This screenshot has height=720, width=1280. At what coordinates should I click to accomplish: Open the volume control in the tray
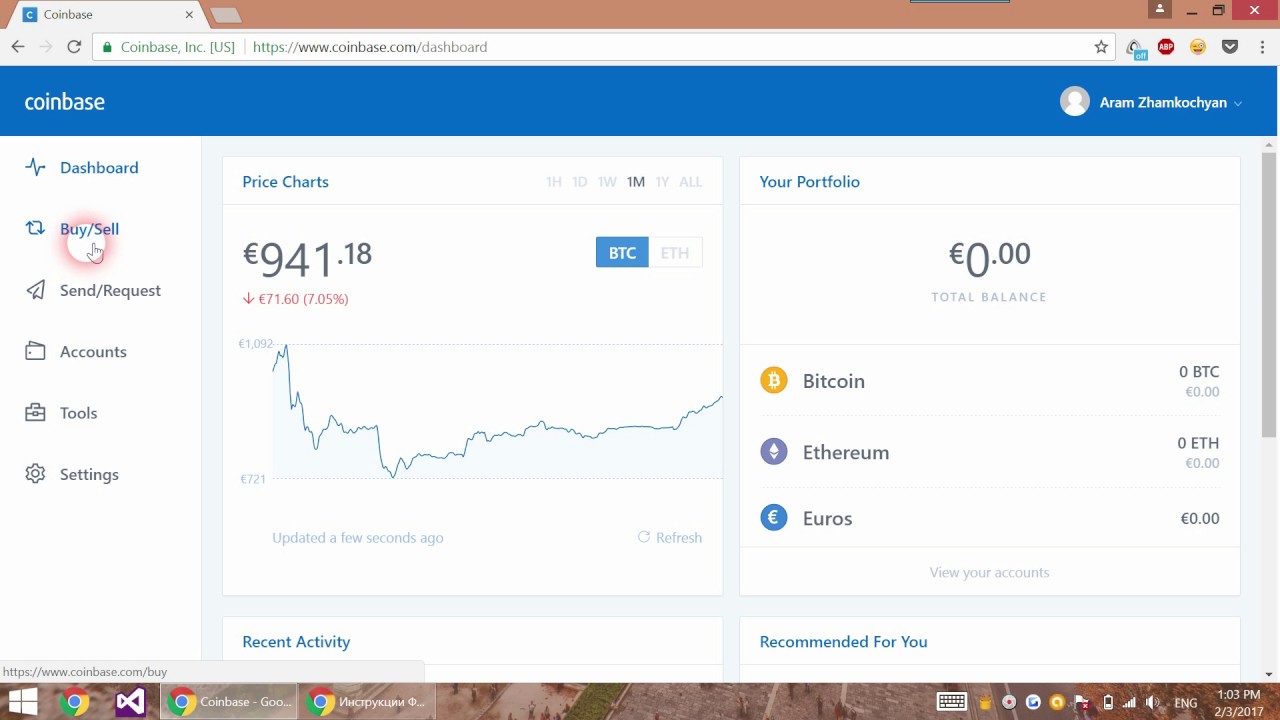point(1152,702)
